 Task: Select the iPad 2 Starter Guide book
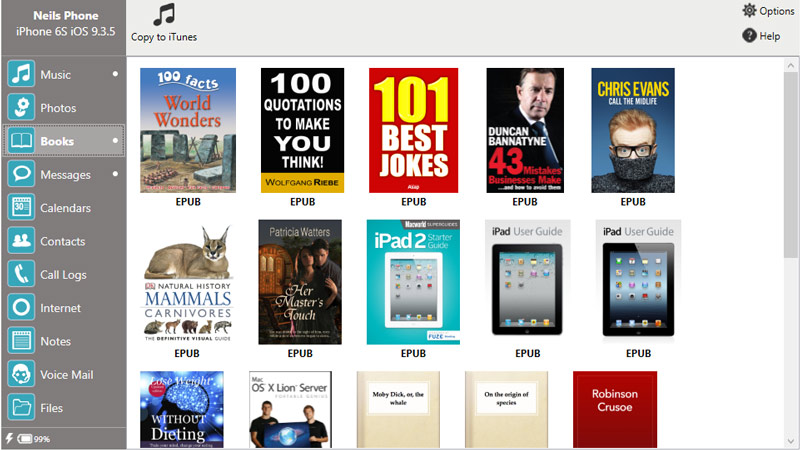(x=413, y=282)
